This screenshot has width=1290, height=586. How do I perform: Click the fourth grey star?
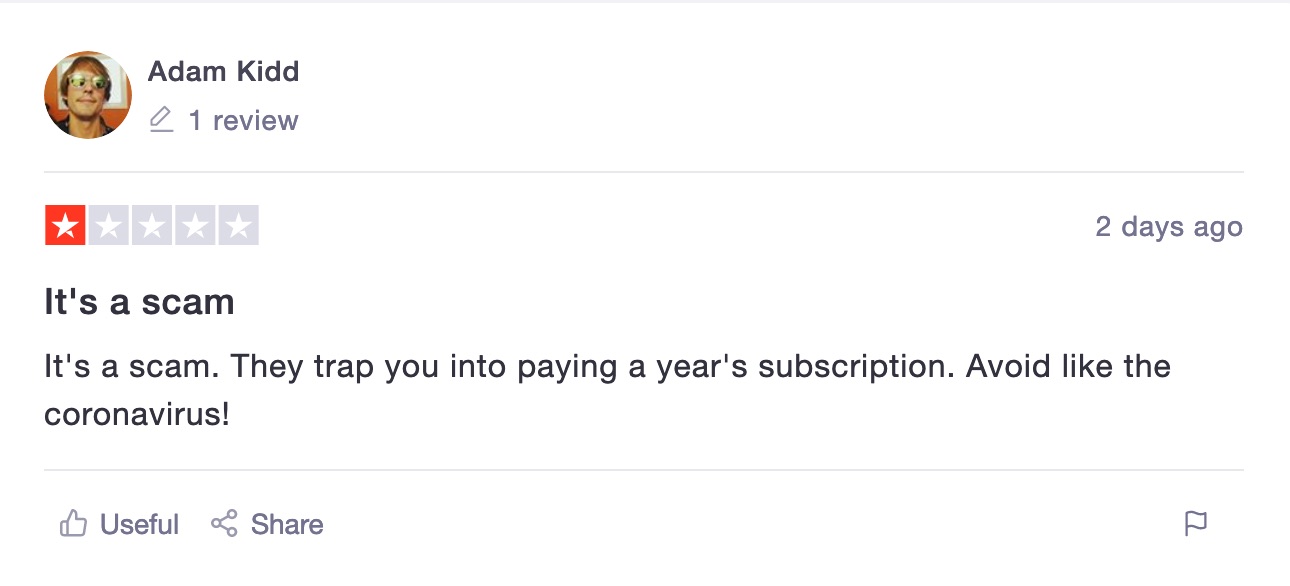coord(195,226)
